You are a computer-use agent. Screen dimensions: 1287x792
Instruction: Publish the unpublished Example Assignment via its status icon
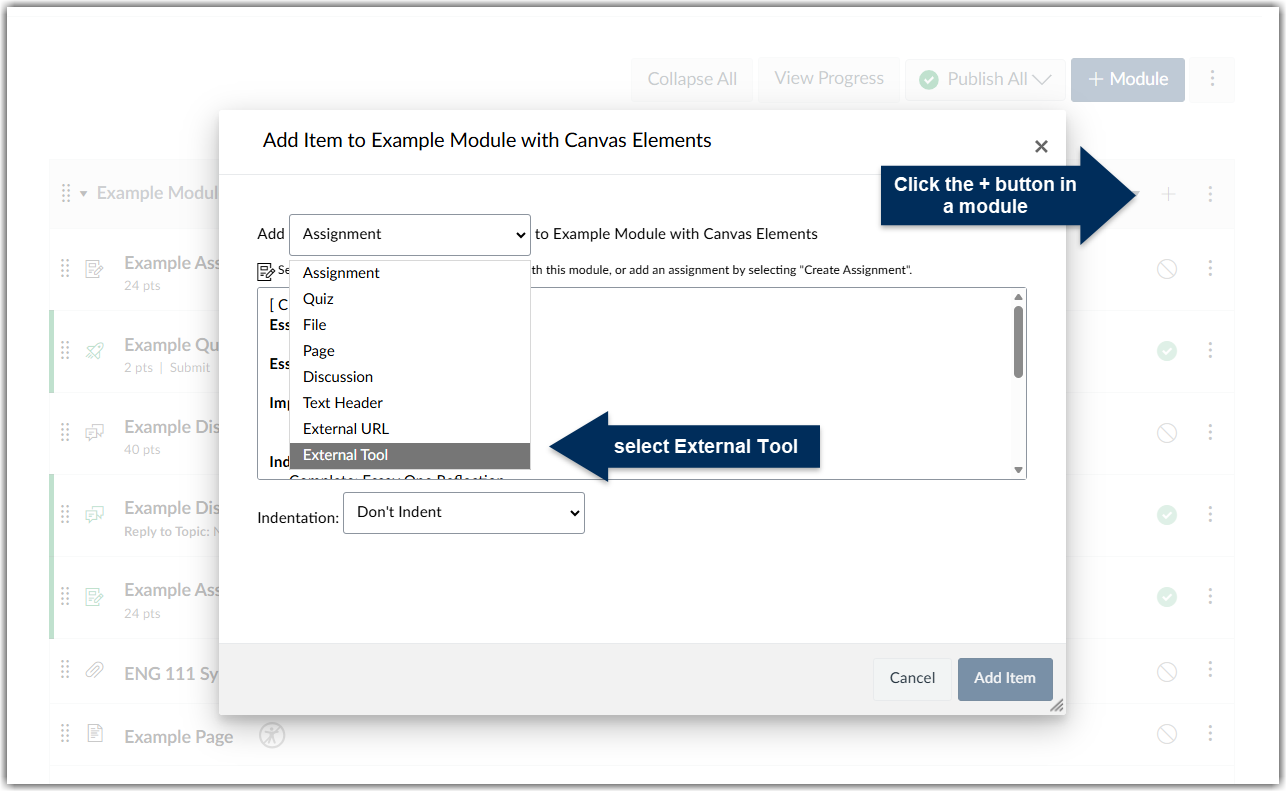coord(1166,269)
